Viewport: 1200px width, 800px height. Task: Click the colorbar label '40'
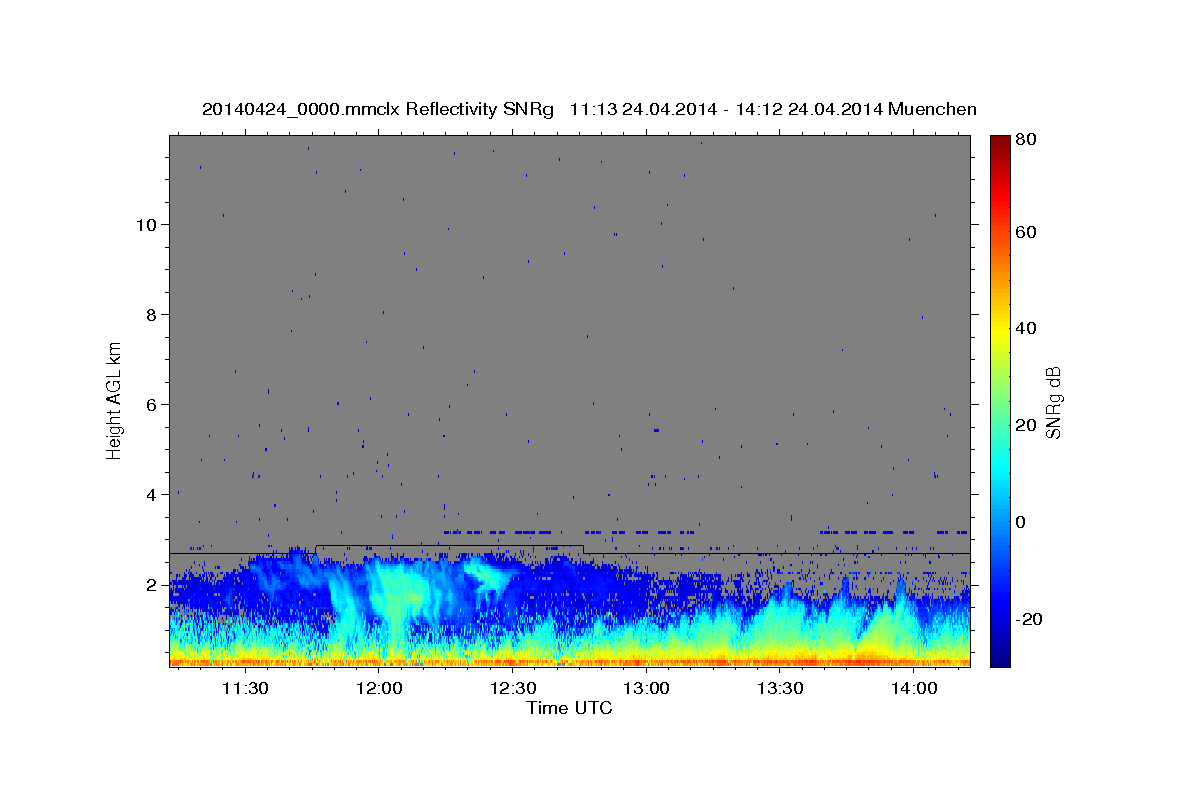click(x=1025, y=328)
